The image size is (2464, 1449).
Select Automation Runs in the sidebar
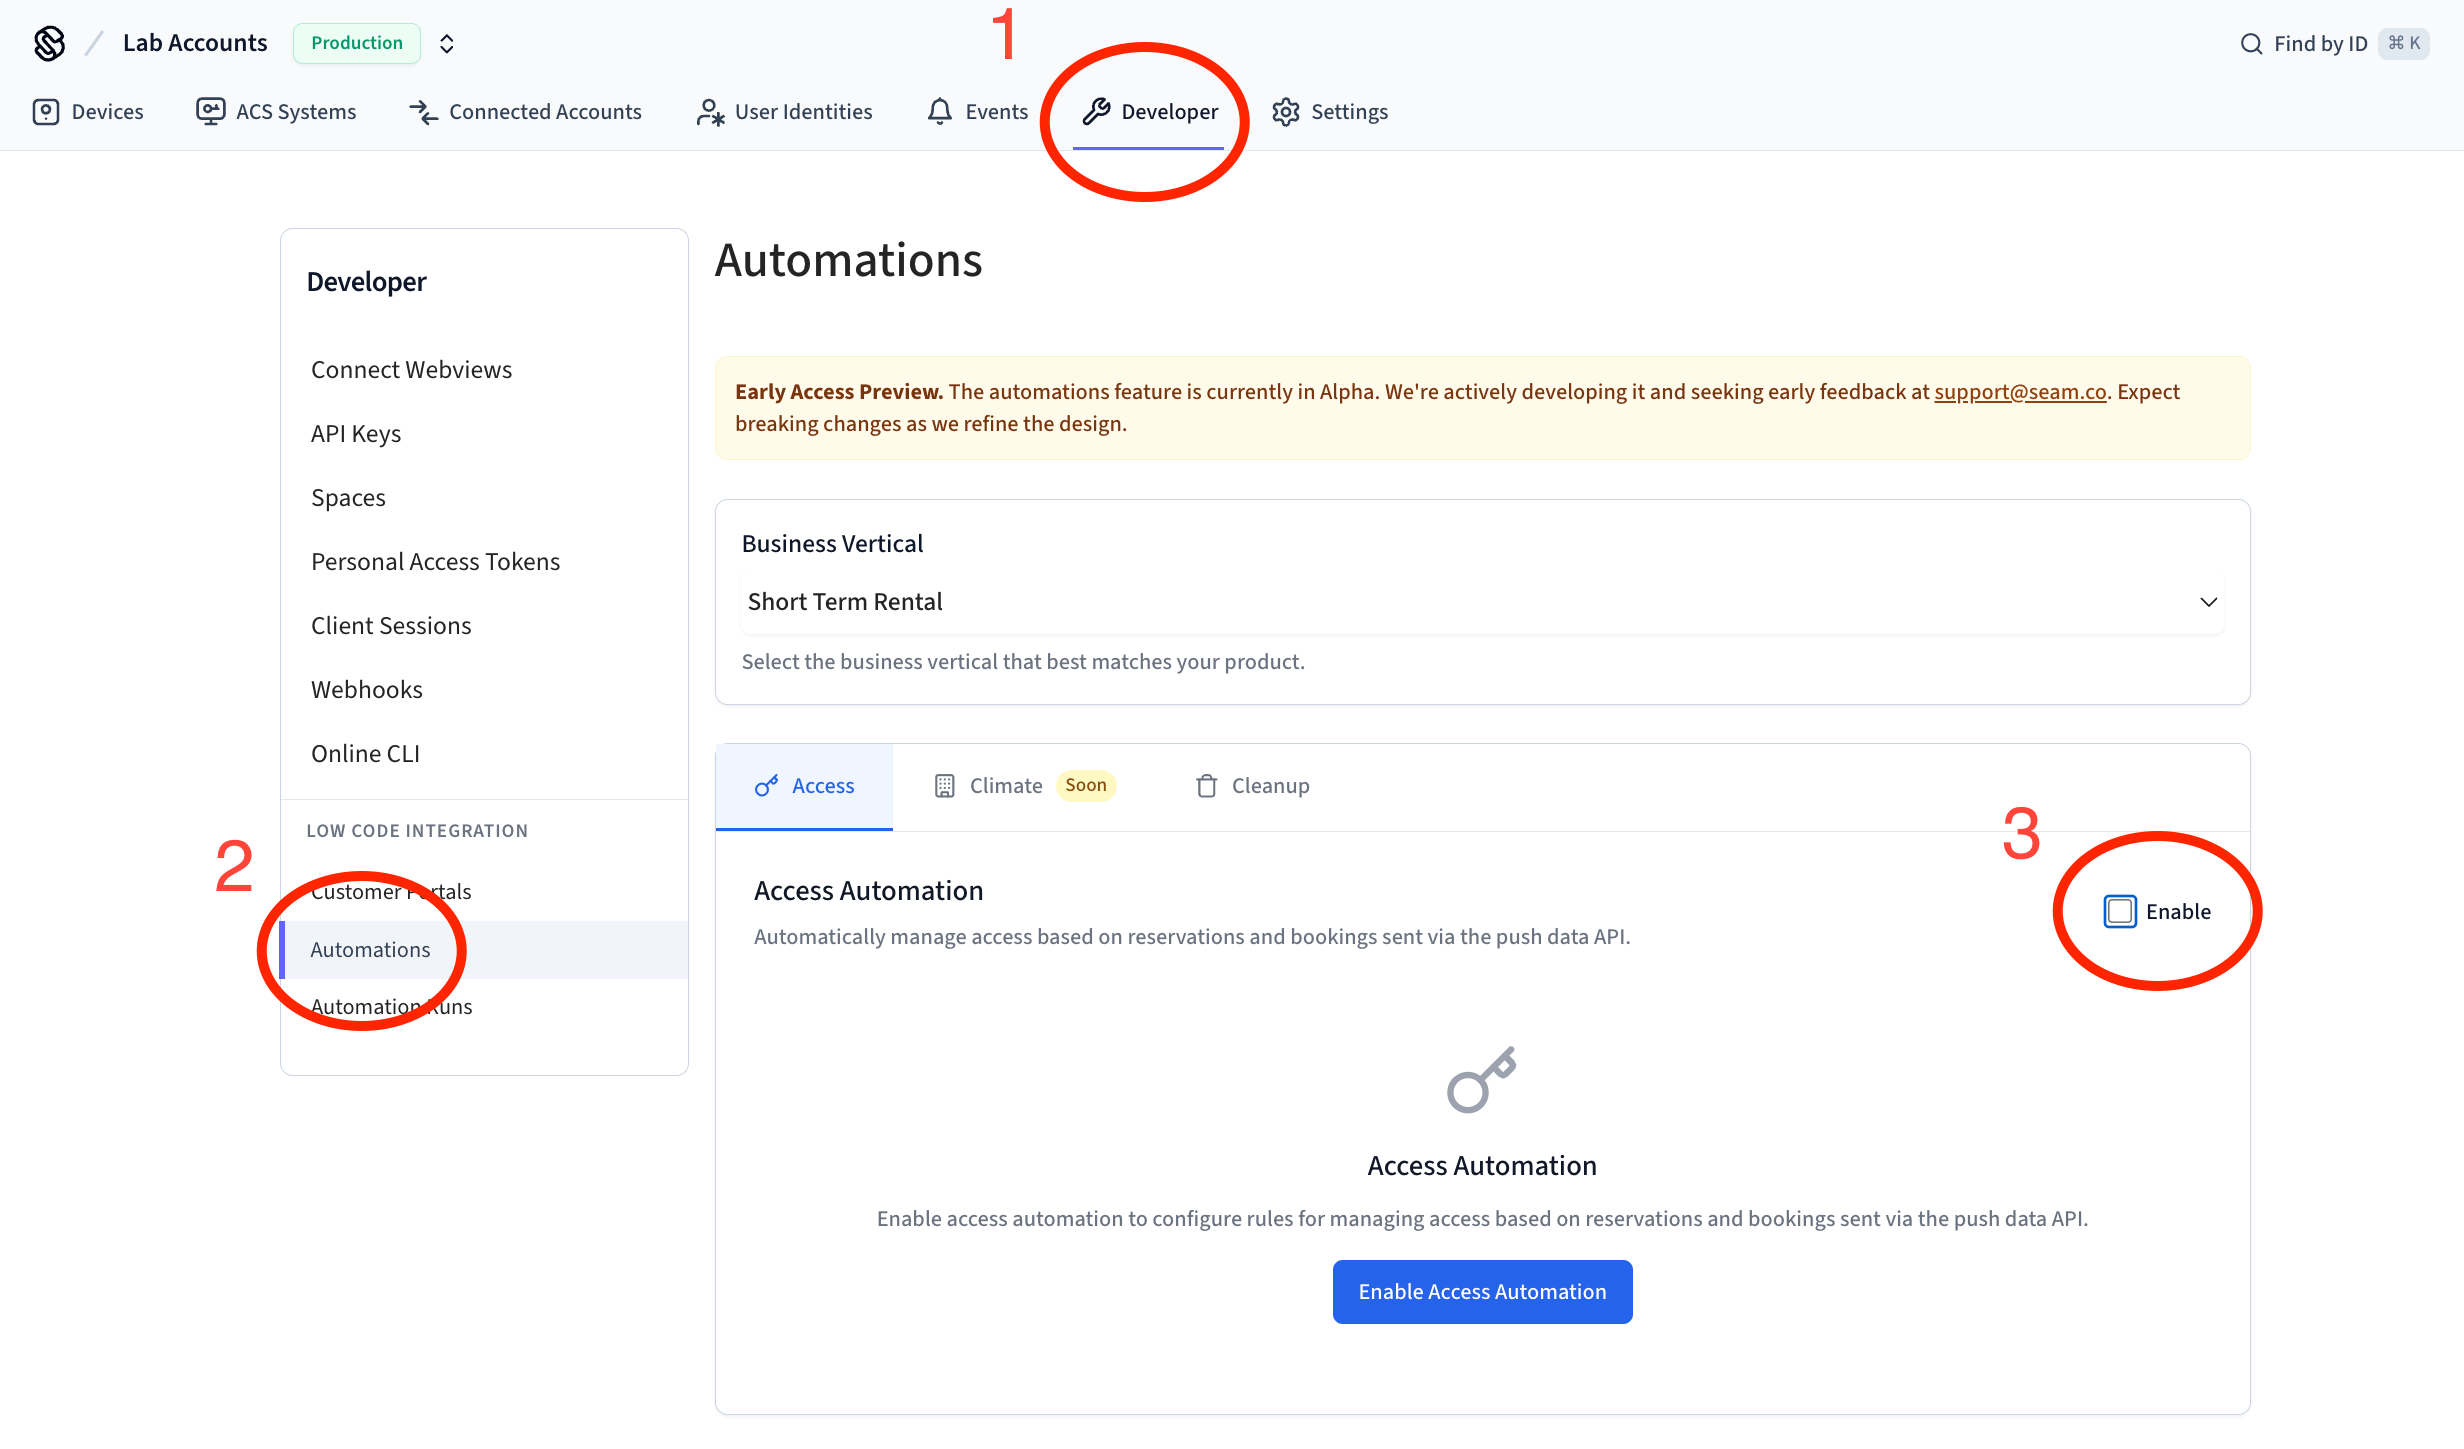coord(391,1007)
